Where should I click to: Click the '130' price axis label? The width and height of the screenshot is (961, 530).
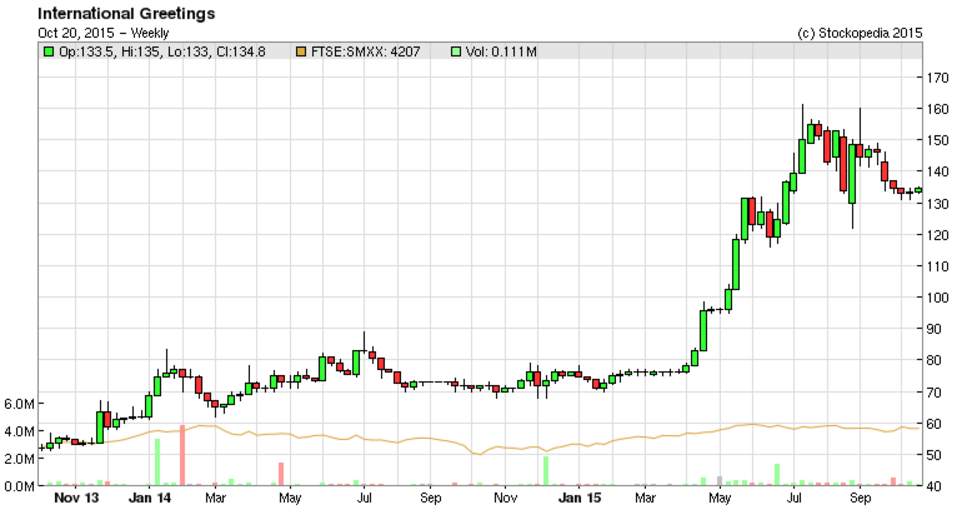(938, 203)
